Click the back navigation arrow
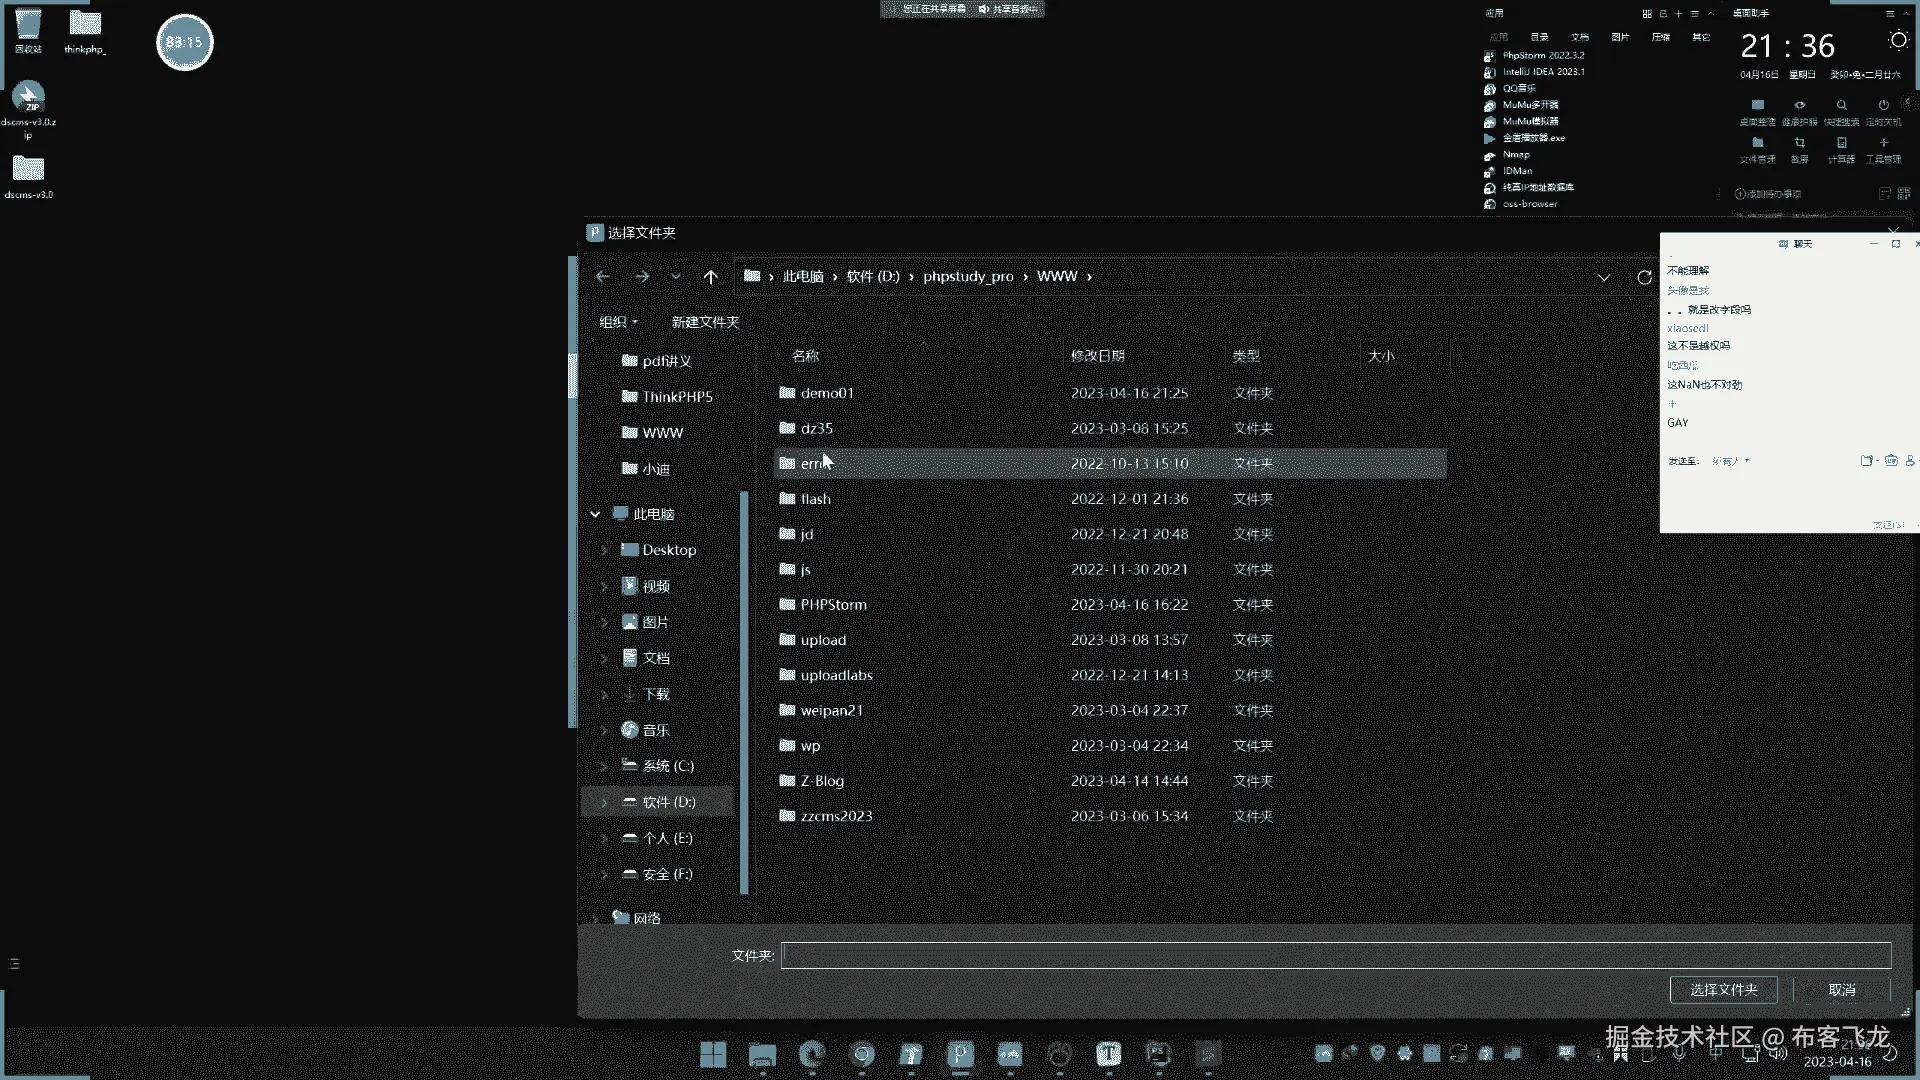This screenshot has width=1920, height=1080. (602, 277)
